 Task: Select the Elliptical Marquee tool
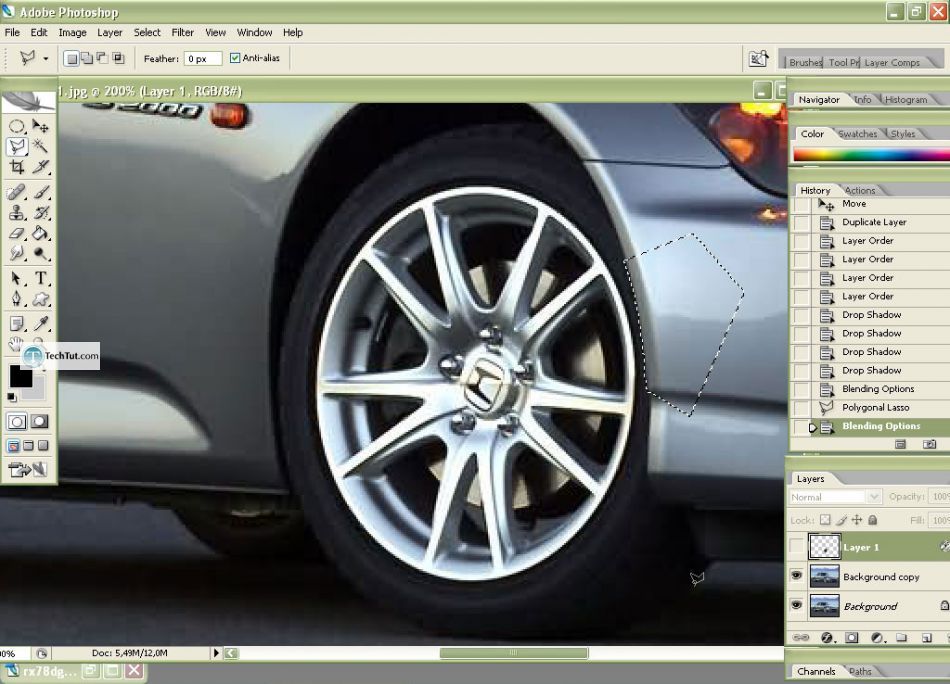(16, 126)
